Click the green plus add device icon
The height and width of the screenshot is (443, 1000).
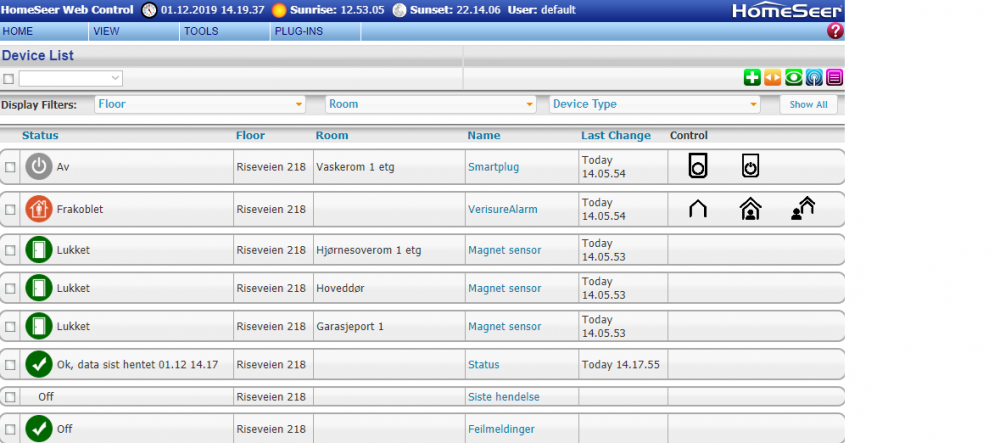(752, 78)
